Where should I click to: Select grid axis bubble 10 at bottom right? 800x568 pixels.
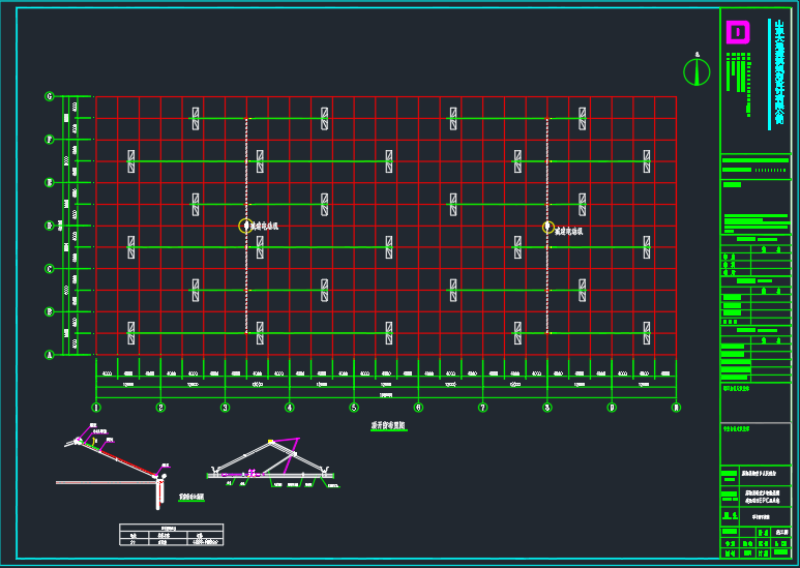click(x=676, y=407)
